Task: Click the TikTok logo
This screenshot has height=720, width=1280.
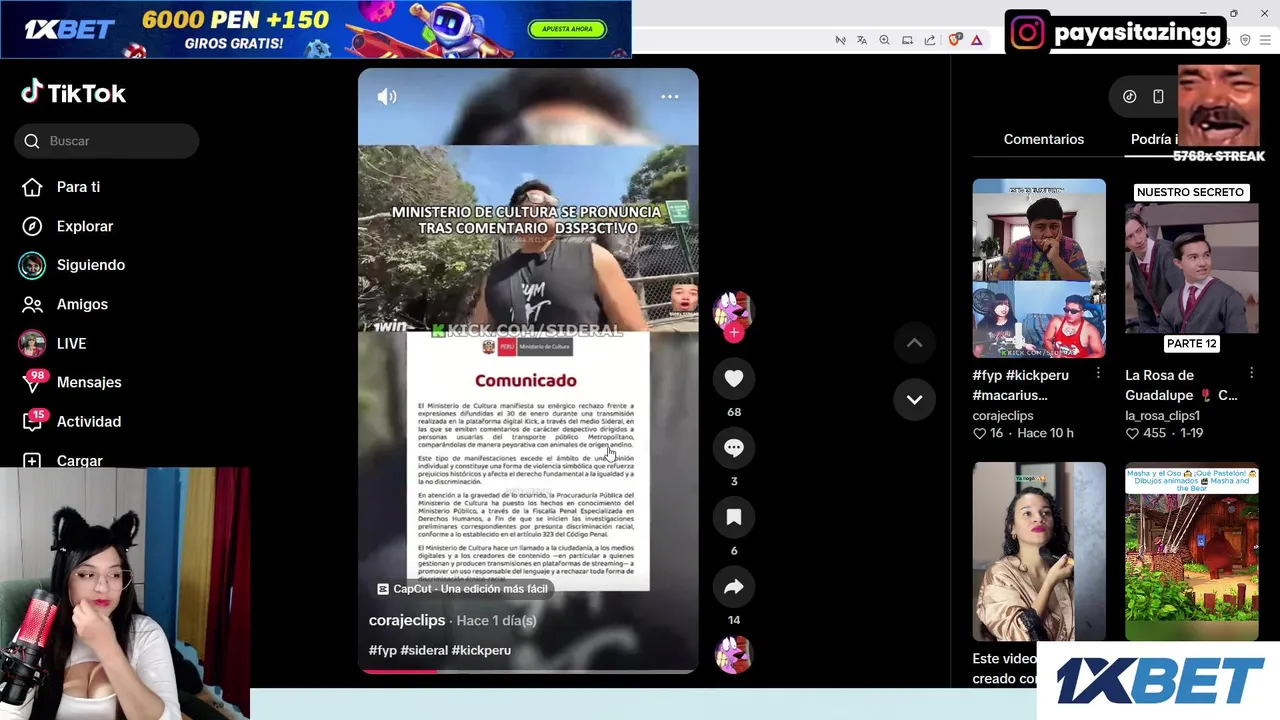Action: pos(73,93)
